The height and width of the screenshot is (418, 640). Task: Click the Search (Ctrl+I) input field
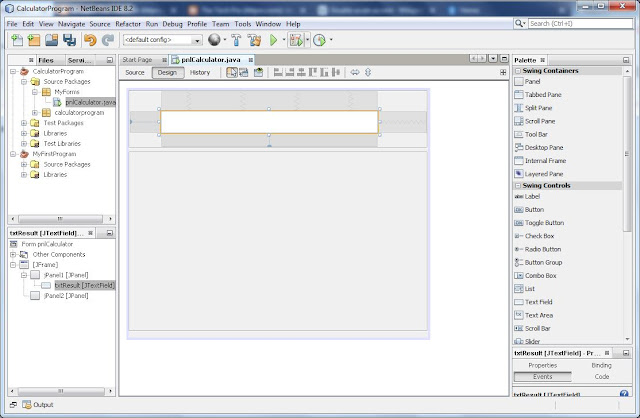tap(580, 24)
